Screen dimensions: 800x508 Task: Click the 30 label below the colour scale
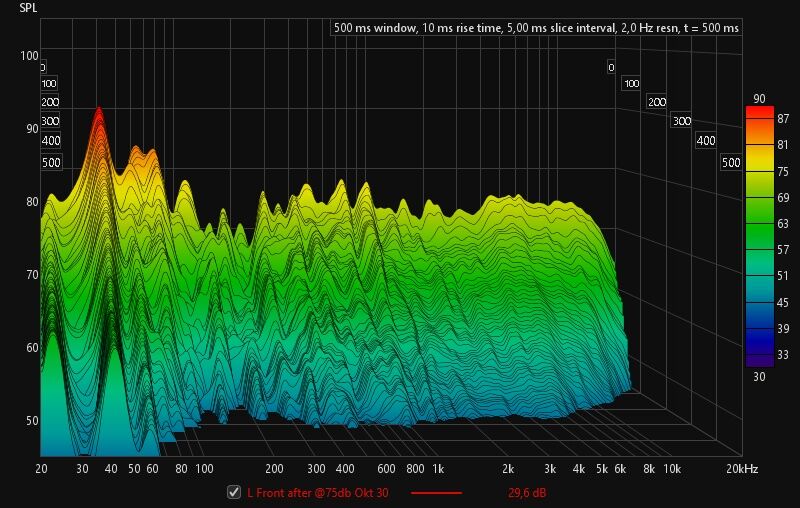tap(759, 376)
